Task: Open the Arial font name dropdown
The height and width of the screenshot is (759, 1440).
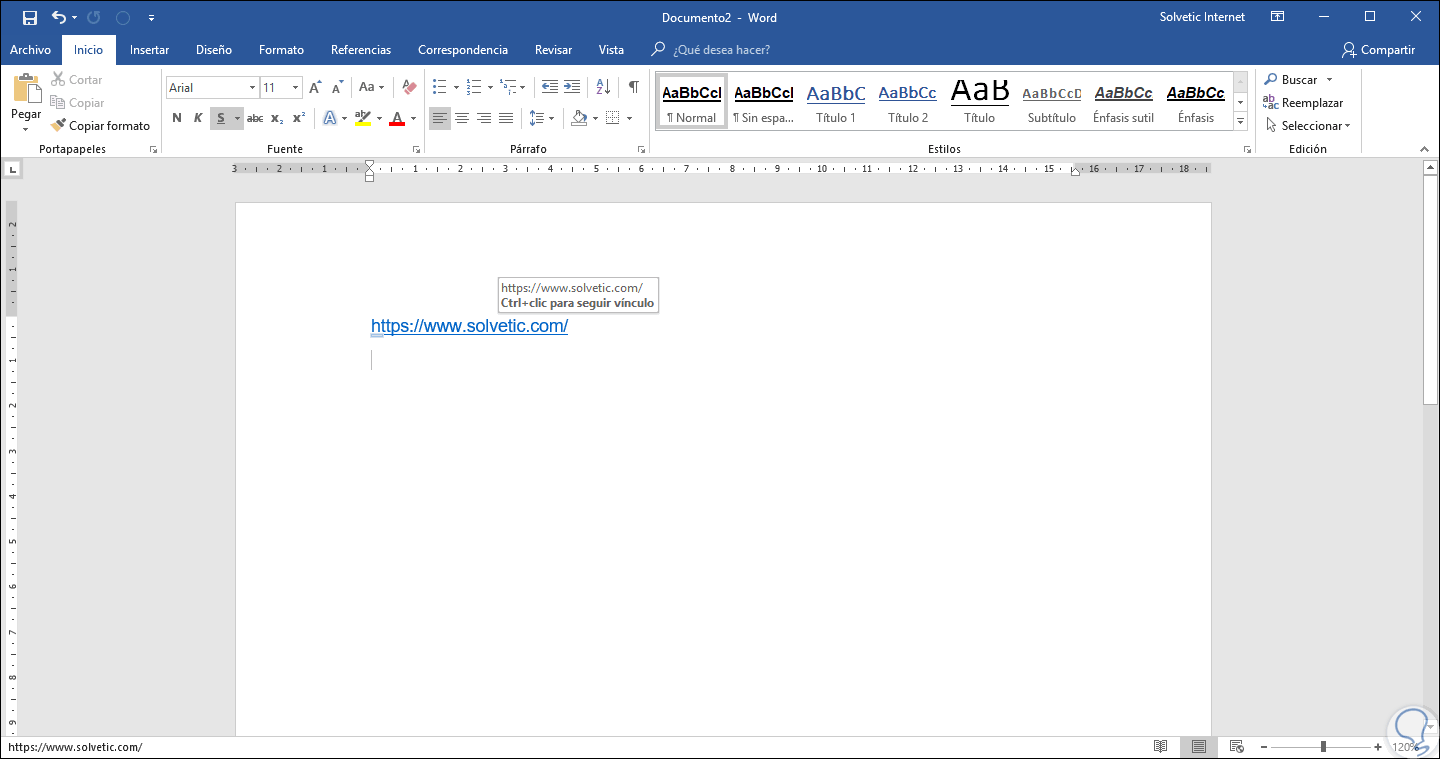Action: (250, 88)
